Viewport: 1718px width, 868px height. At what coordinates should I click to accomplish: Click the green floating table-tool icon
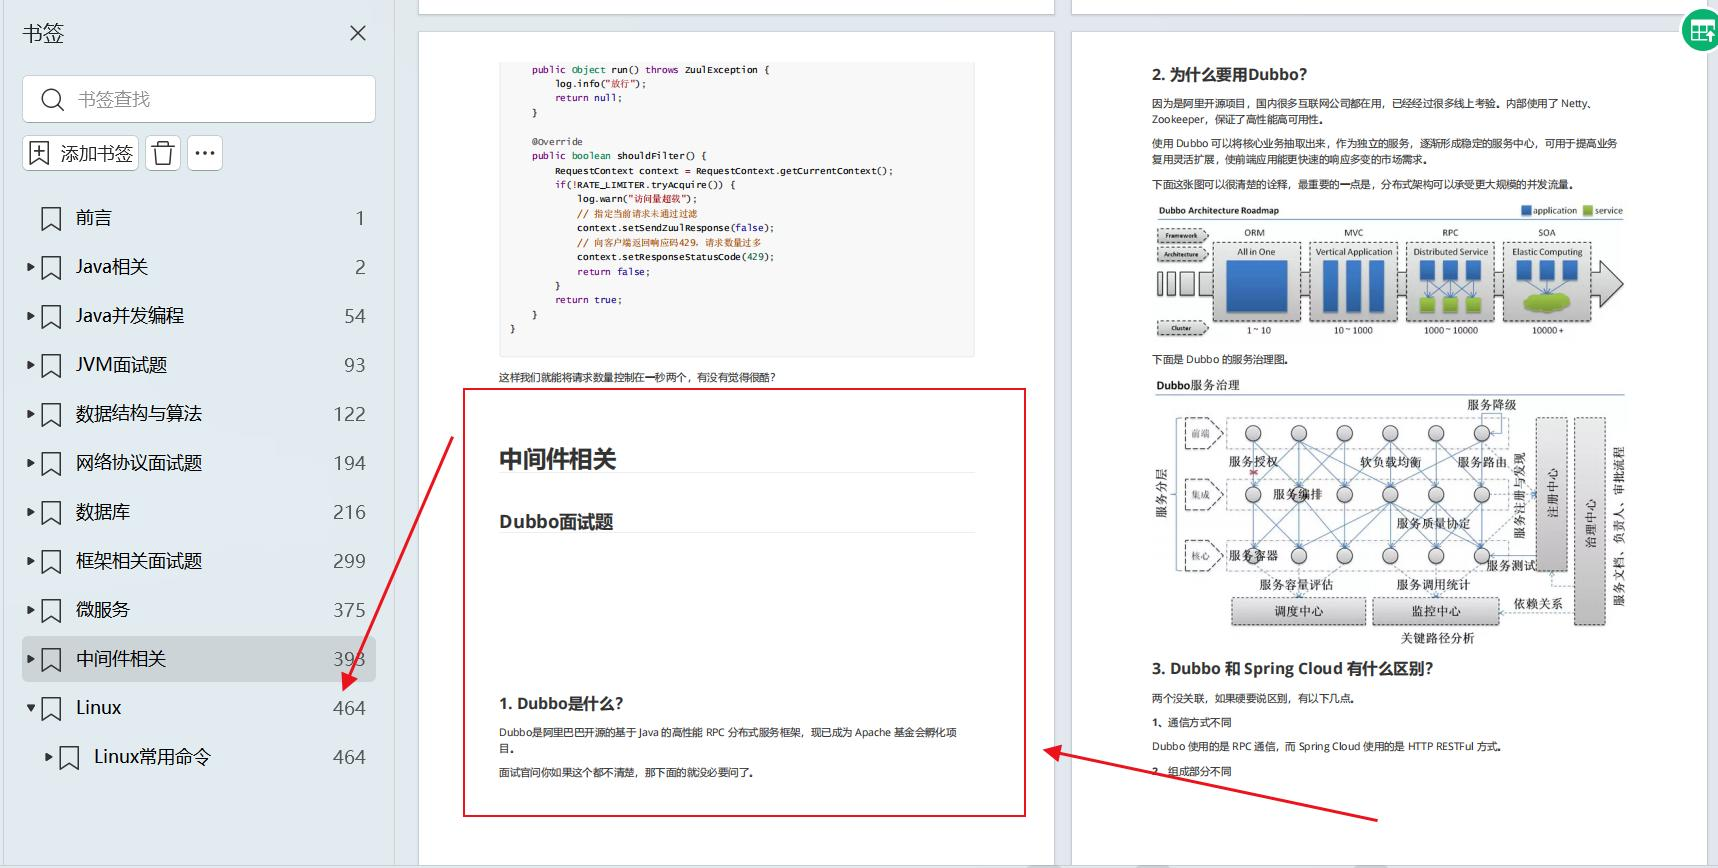(x=1700, y=31)
